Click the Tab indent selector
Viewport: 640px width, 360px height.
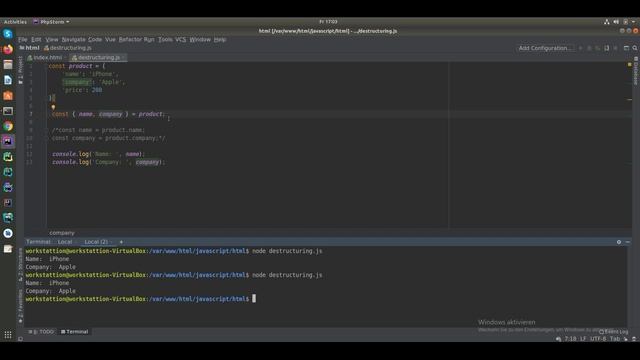615,339
